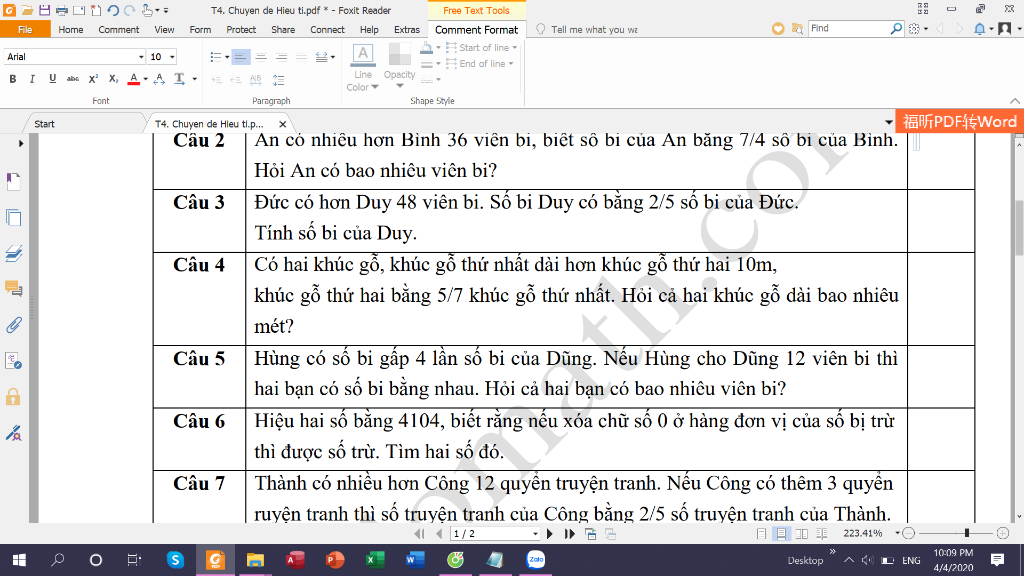
Task: Go to first page button
Action: coord(419,534)
